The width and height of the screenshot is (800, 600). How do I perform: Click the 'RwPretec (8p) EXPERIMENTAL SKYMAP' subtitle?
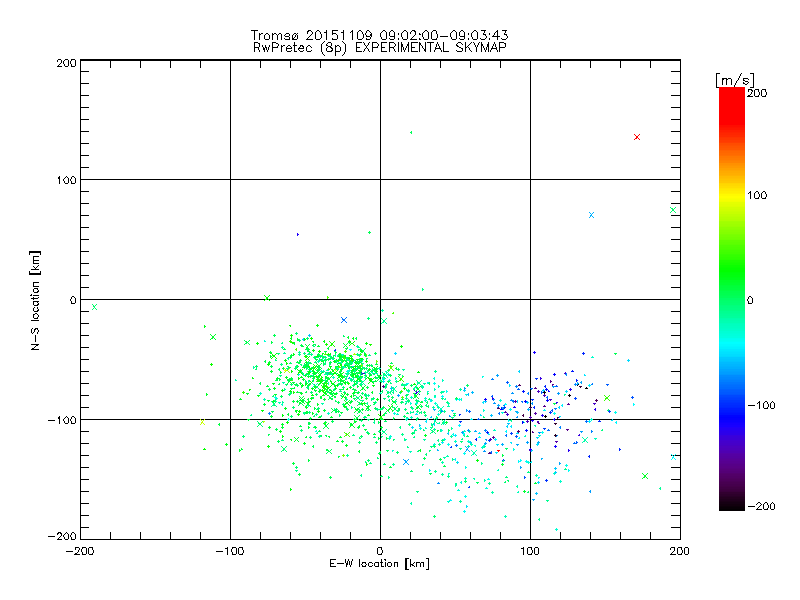(x=380, y=47)
